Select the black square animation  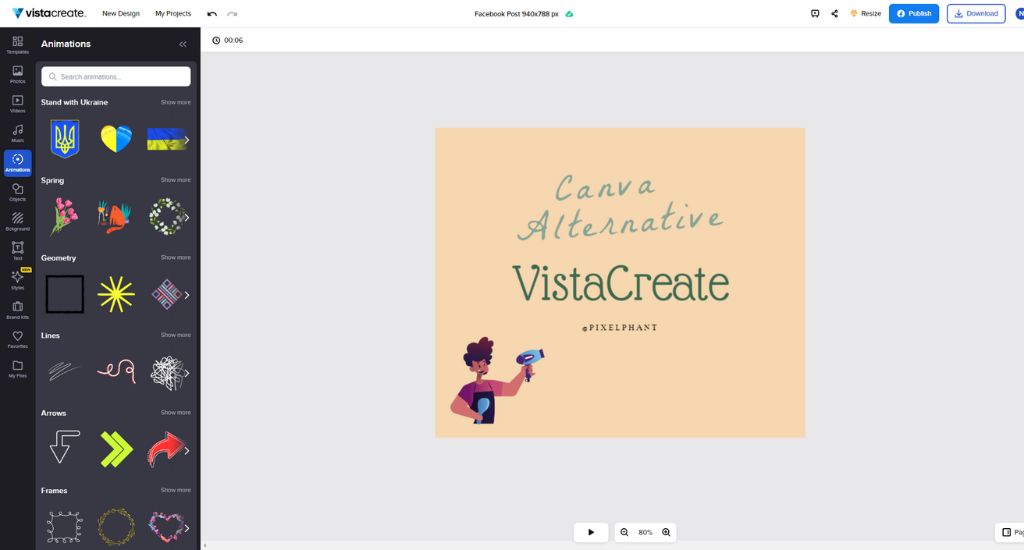[65, 294]
